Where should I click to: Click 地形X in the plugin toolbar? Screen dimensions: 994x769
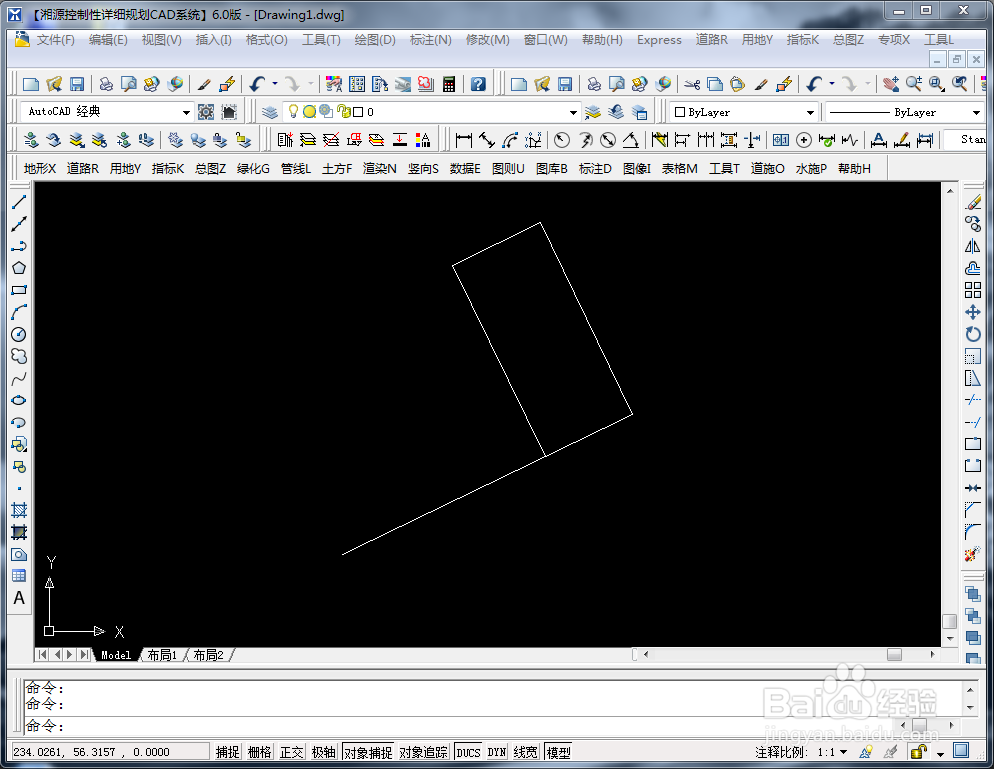coord(40,169)
